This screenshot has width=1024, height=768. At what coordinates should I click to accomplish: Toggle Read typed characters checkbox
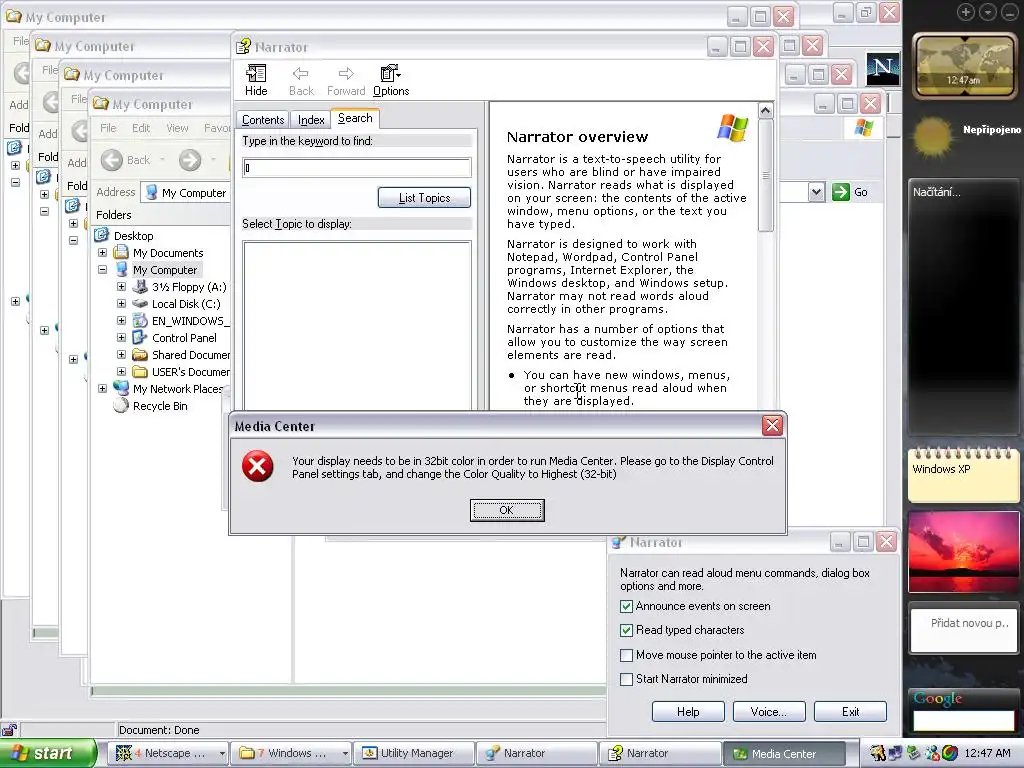(x=626, y=630)
